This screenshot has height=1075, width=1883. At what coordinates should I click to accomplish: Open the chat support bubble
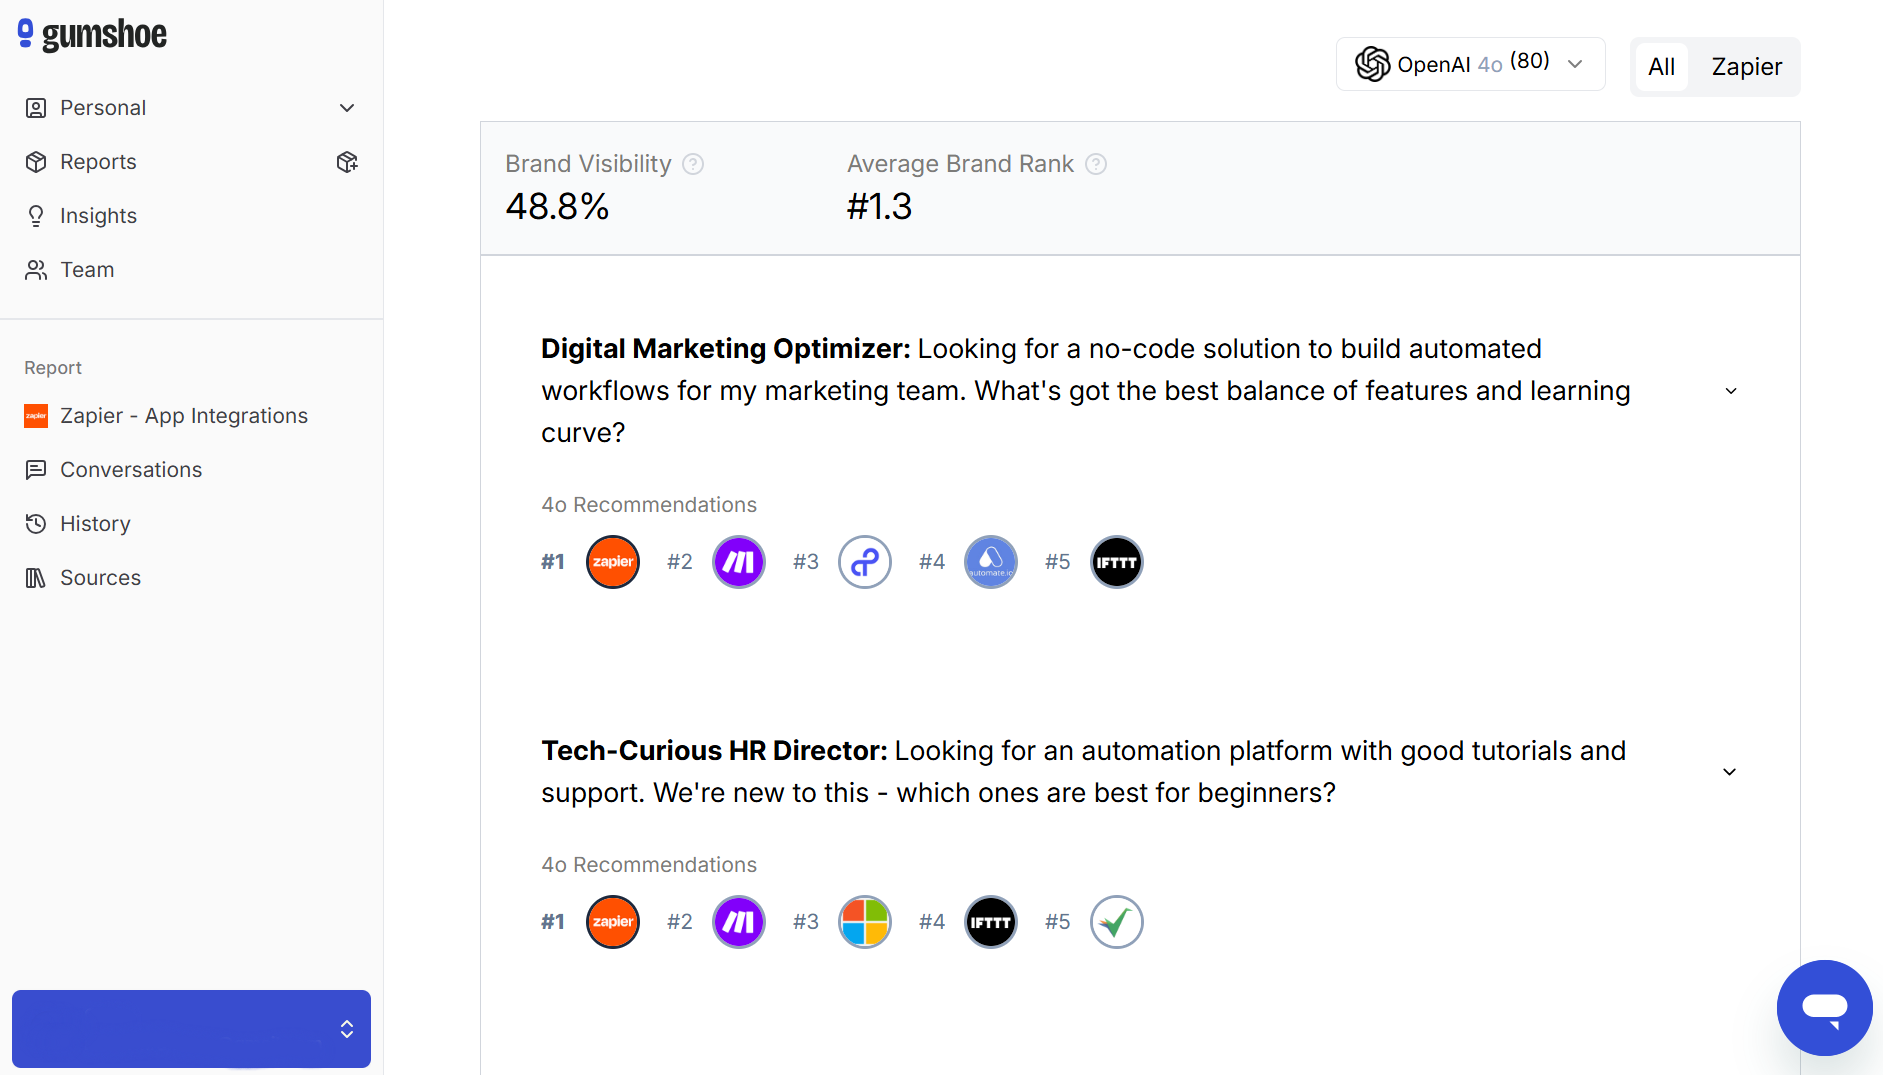[1824, 1007]
